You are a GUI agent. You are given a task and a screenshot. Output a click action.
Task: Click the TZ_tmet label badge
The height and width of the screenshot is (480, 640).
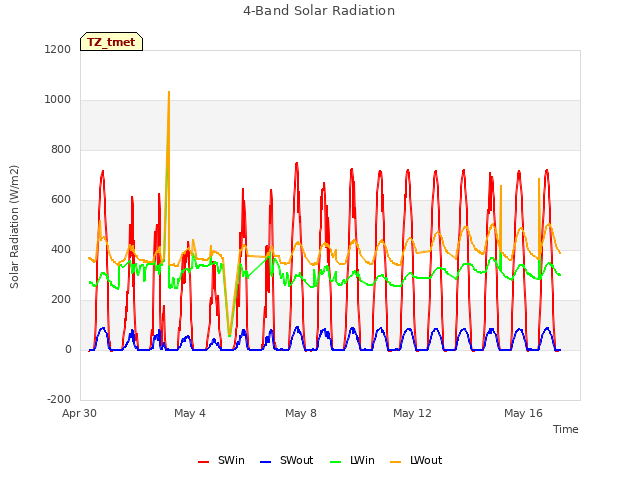click(111, 42)
